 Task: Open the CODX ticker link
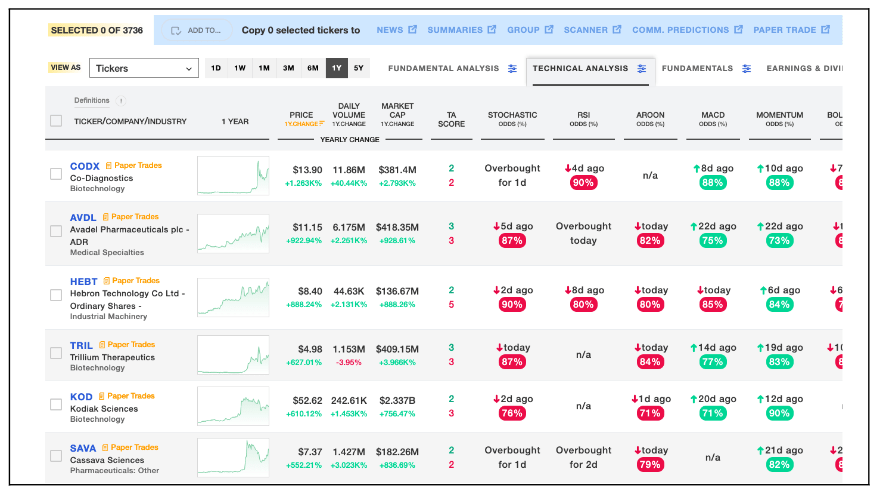click(84, 166)
